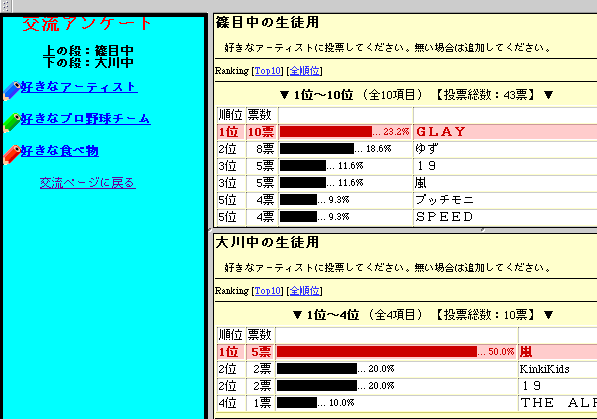Go back via 交流ページに戻る link
The height and width of the screenshot is (419, 597).
click(88, 183)
